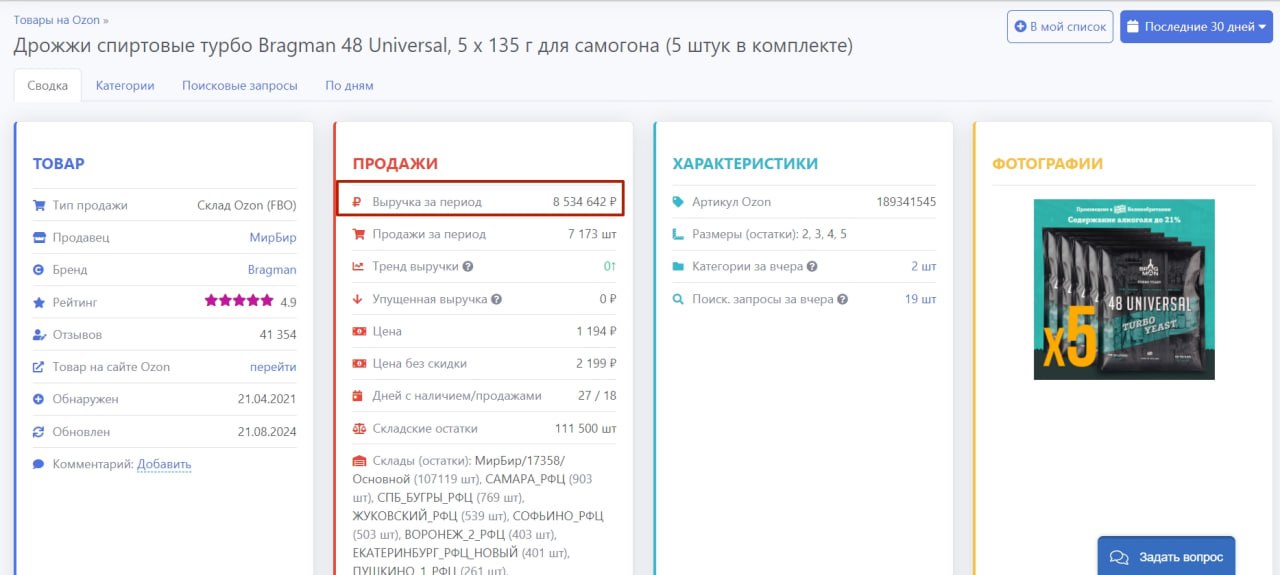Click the down-arrow icon beside 'Упущенная выручка'

click(358, 299)
